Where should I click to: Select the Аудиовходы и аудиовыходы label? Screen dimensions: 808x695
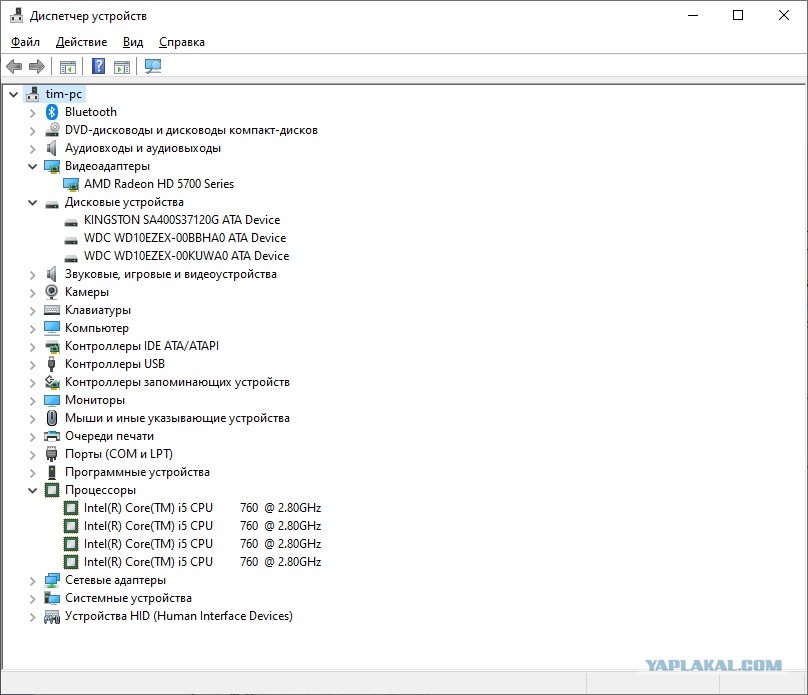(x=143, y=148)
